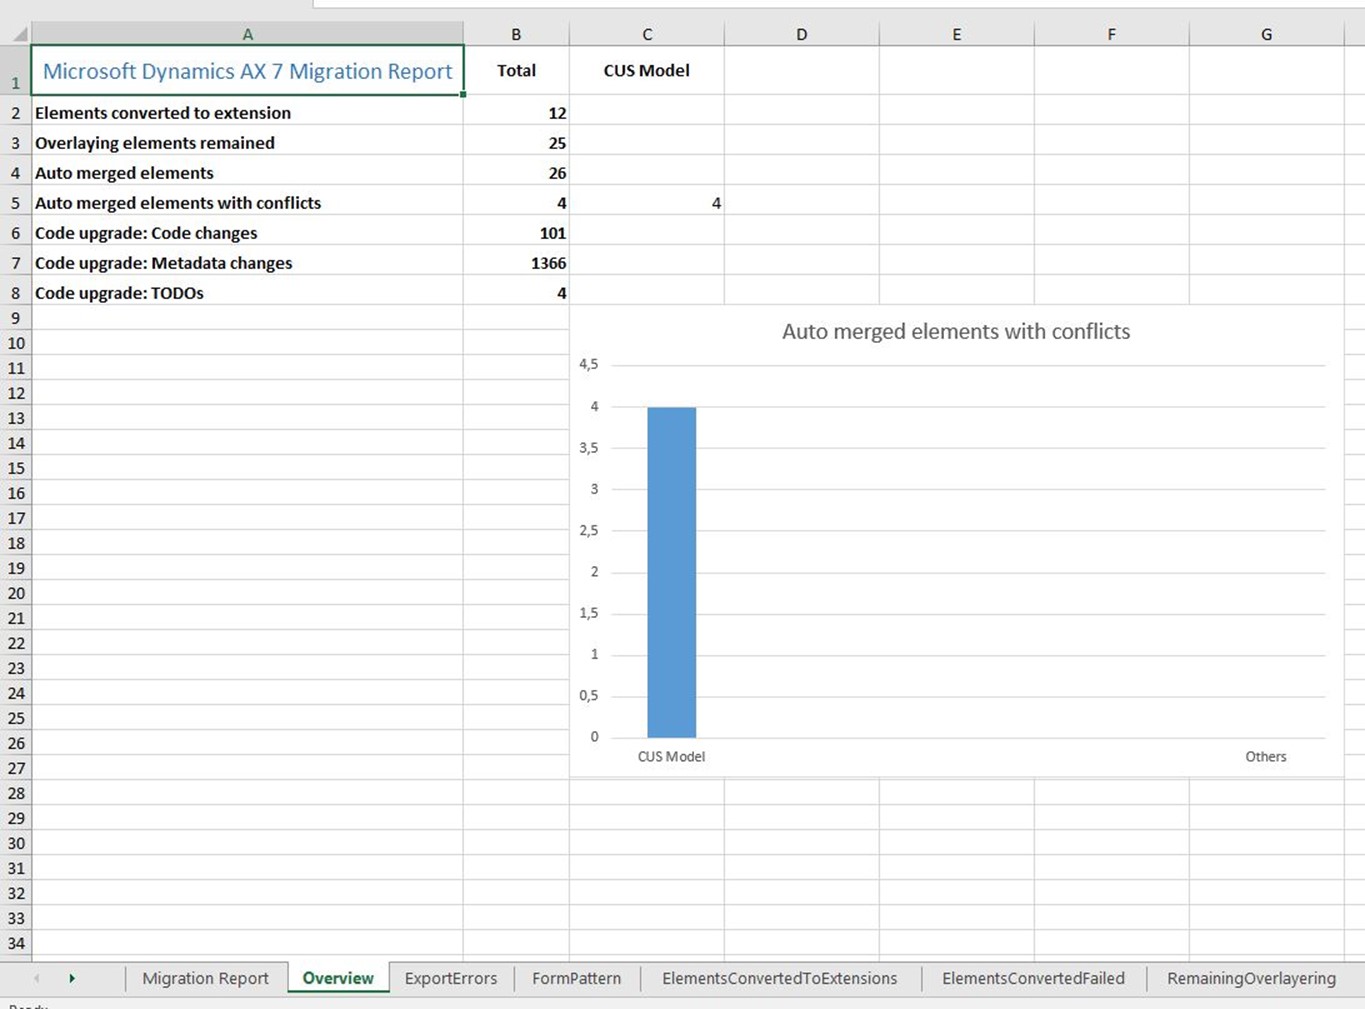Click the chart title 'Auto merged elements with conflicts'
This screenshot has height=1009, width=1365.
[x=956, y=331]
